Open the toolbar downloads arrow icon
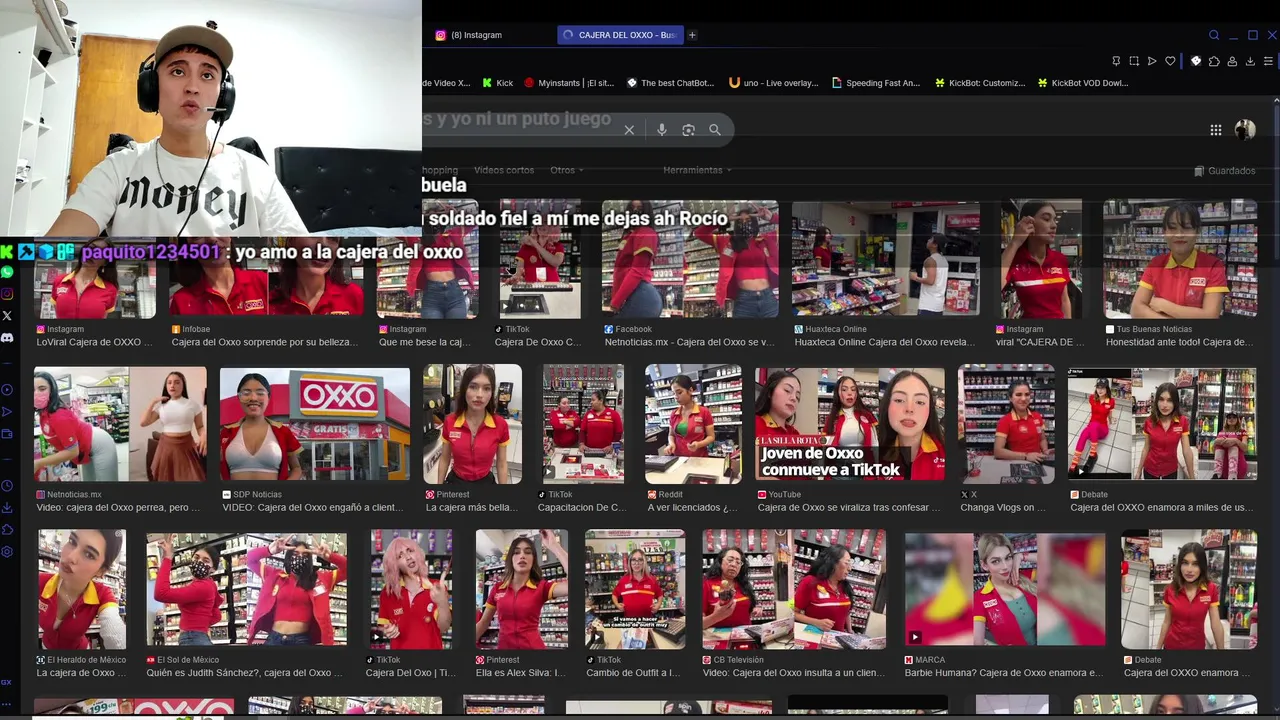 tap(1250, 61)
